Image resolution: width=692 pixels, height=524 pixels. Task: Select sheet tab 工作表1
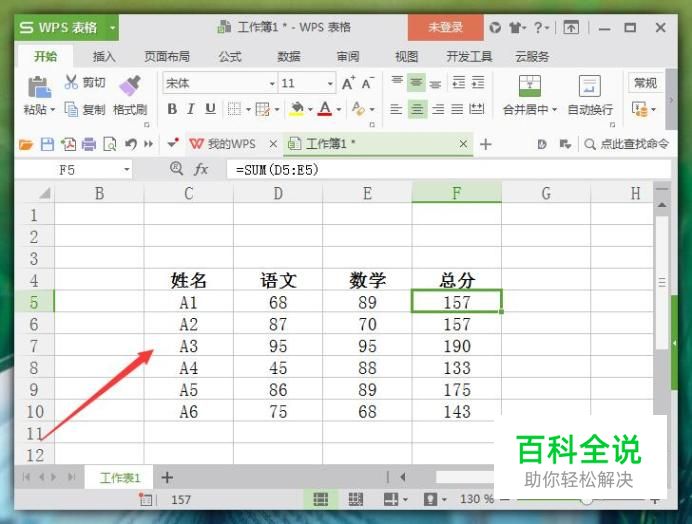(x=120, y=478)
